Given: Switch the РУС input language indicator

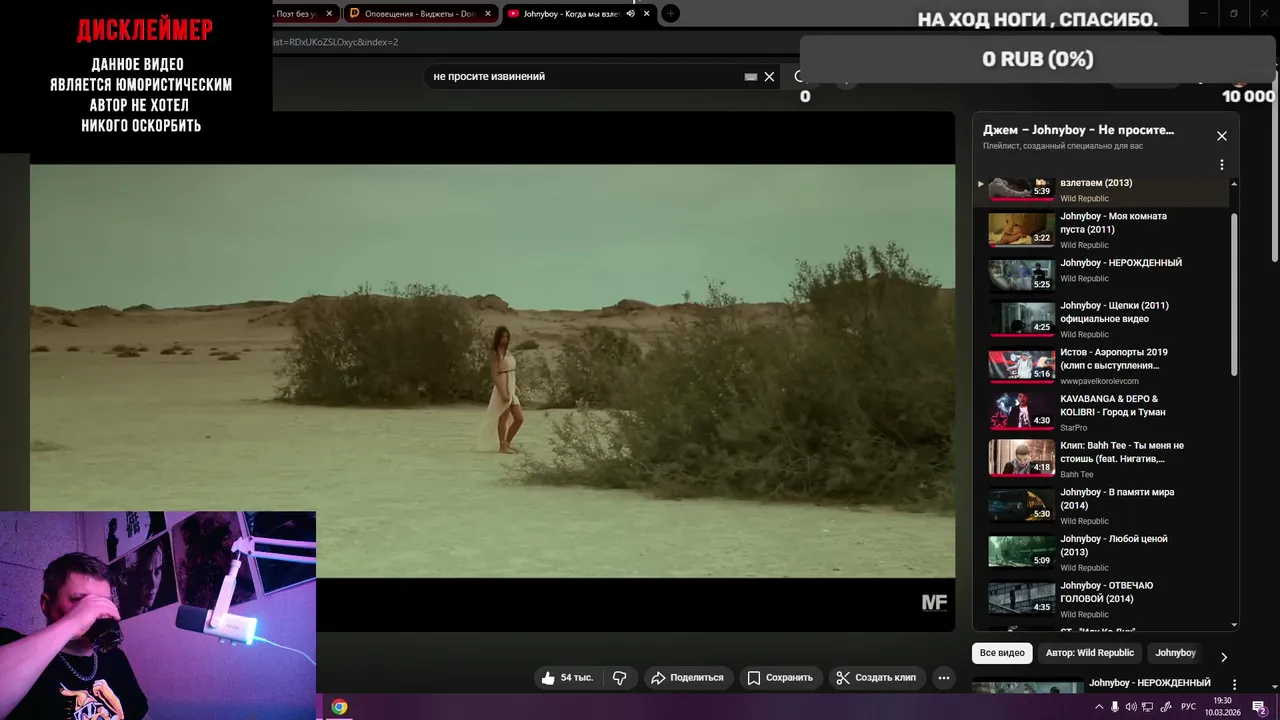Looking at the screenshot, I should 1188,707.
